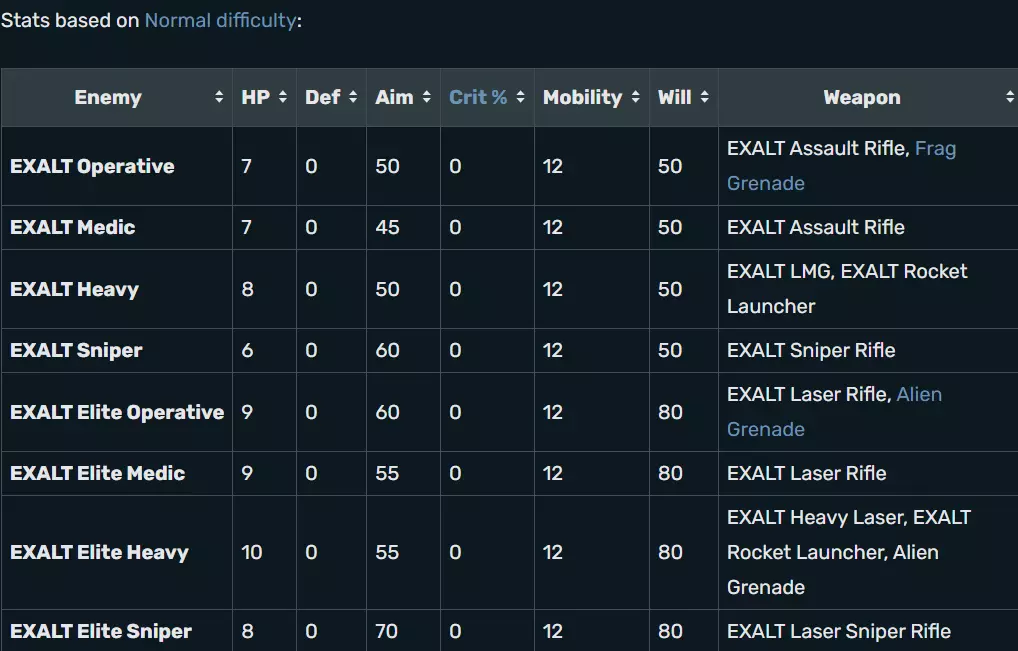Image resolution: width=1018 pixels, height=651 pixels.
Task: Sort the Weapon column using arrows
Action: [1009, 98]
